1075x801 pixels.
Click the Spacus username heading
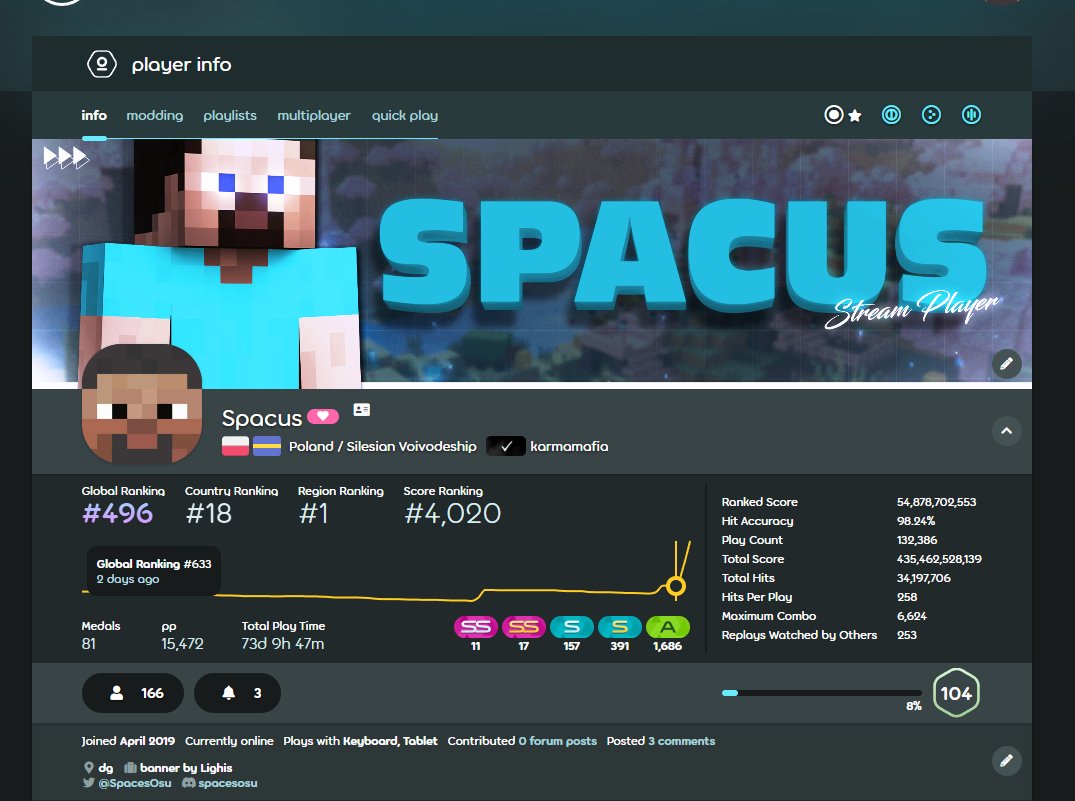(262, 418)
